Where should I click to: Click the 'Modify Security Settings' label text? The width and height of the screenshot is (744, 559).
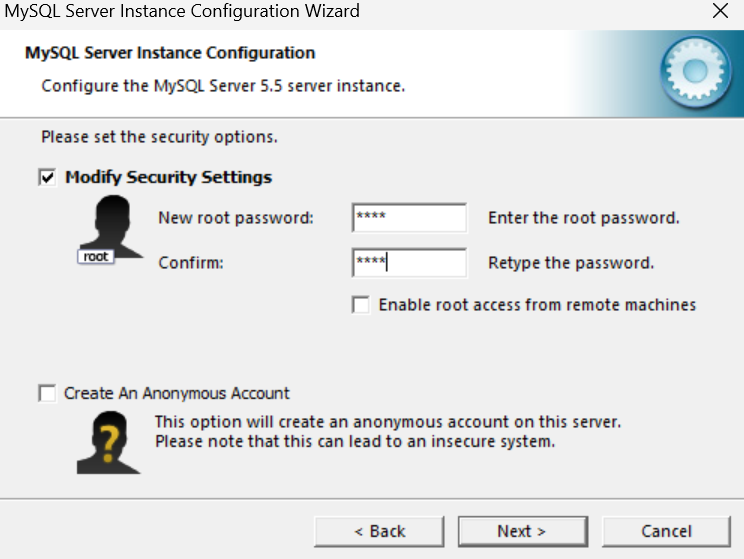[x=168, y=177]
